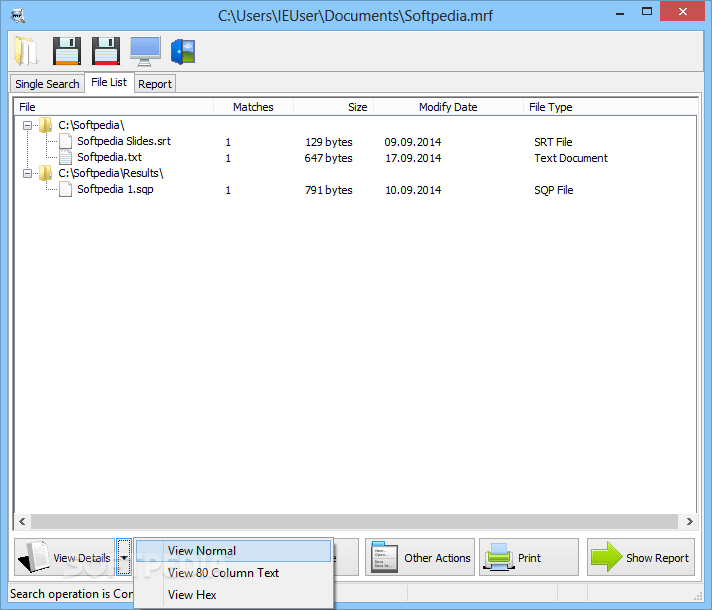The image size is (712, 610).
Task: Open the View Details dropdown arrow
Action: 124,557
